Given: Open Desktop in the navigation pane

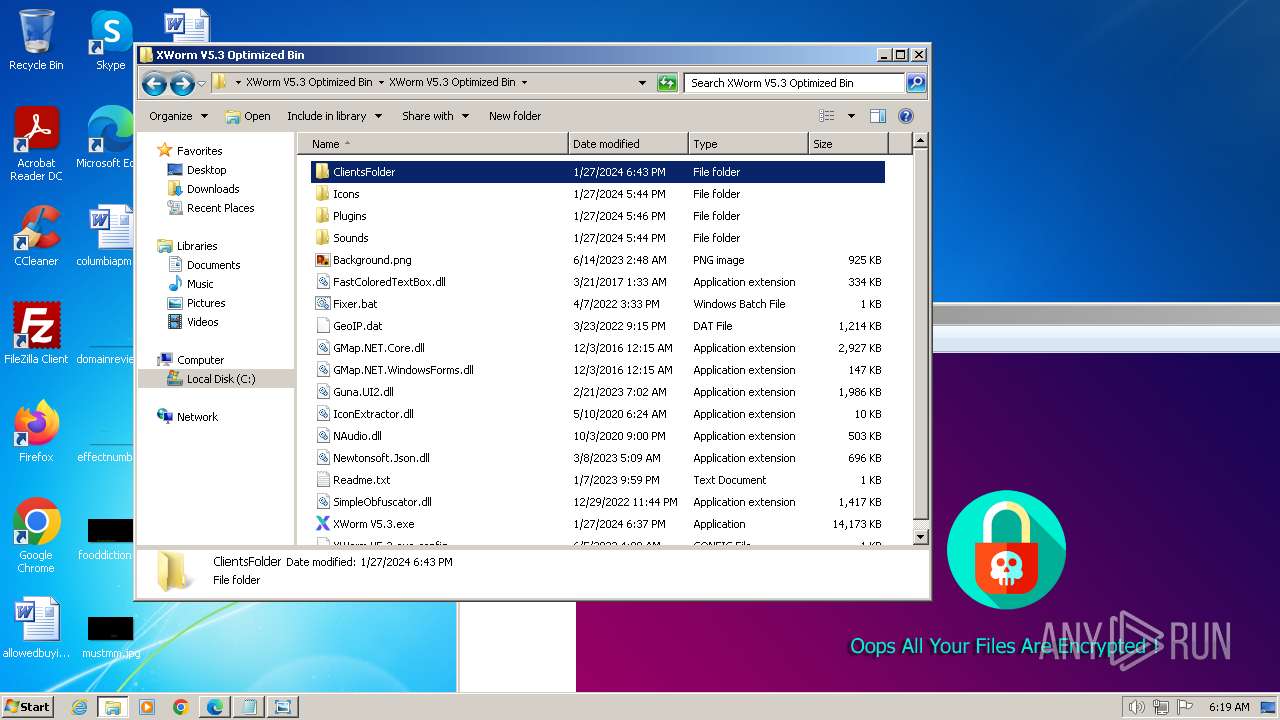Looking at the screenshot, I should pos(206,170).
